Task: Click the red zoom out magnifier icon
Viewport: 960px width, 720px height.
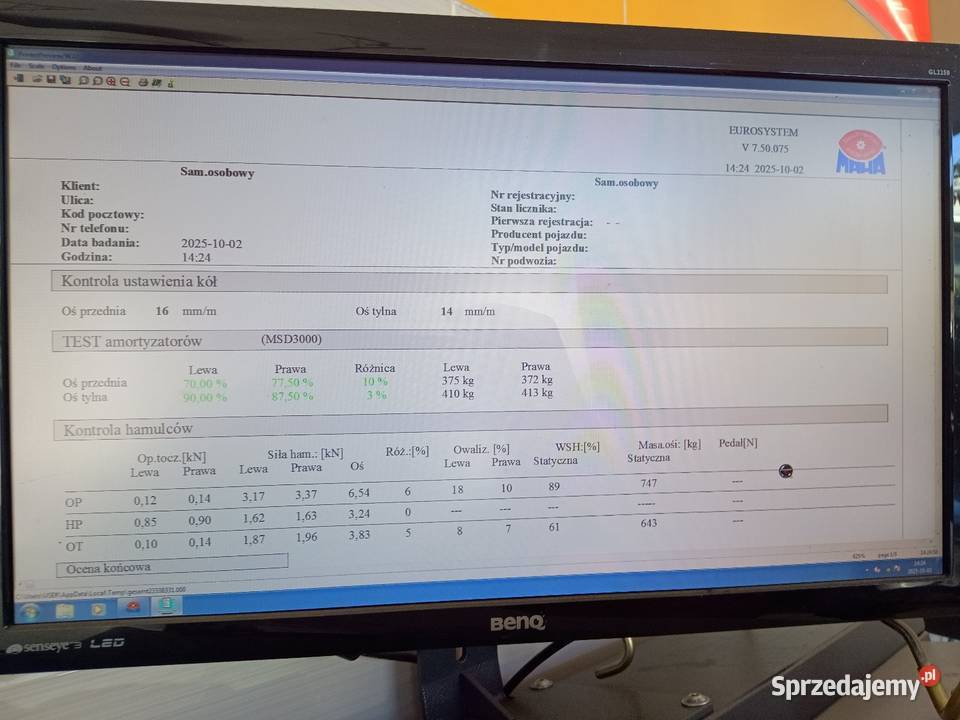Action: pyautogui.click(x=124, y=81)
